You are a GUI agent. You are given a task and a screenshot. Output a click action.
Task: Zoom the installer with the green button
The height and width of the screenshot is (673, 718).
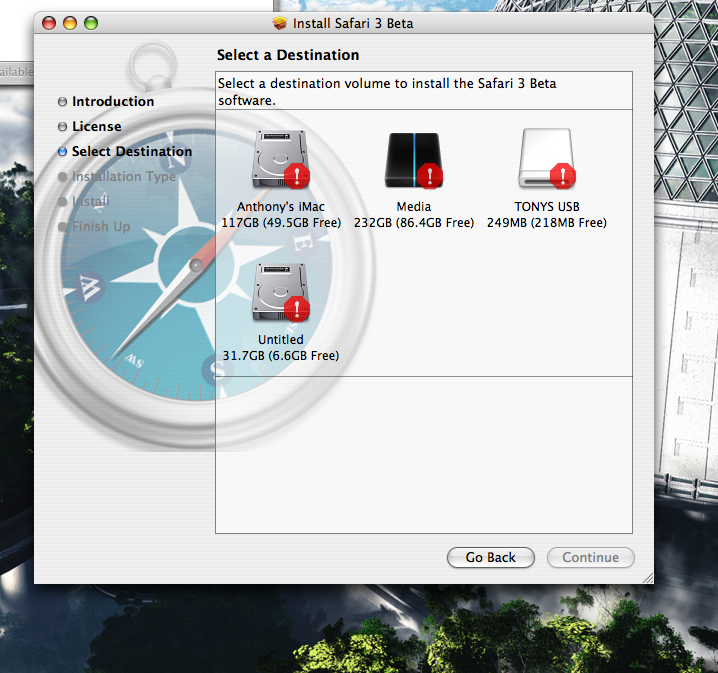tap(91, 23)
